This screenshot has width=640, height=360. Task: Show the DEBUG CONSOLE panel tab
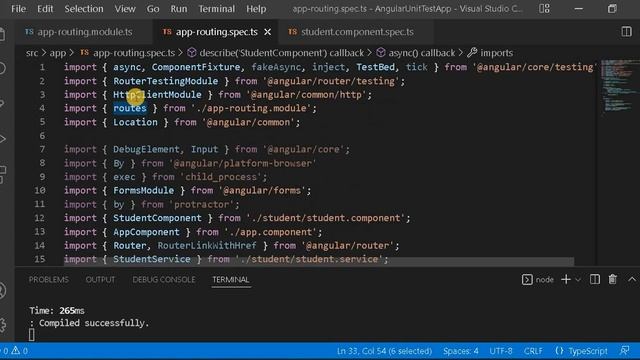(x=164, y=280)
